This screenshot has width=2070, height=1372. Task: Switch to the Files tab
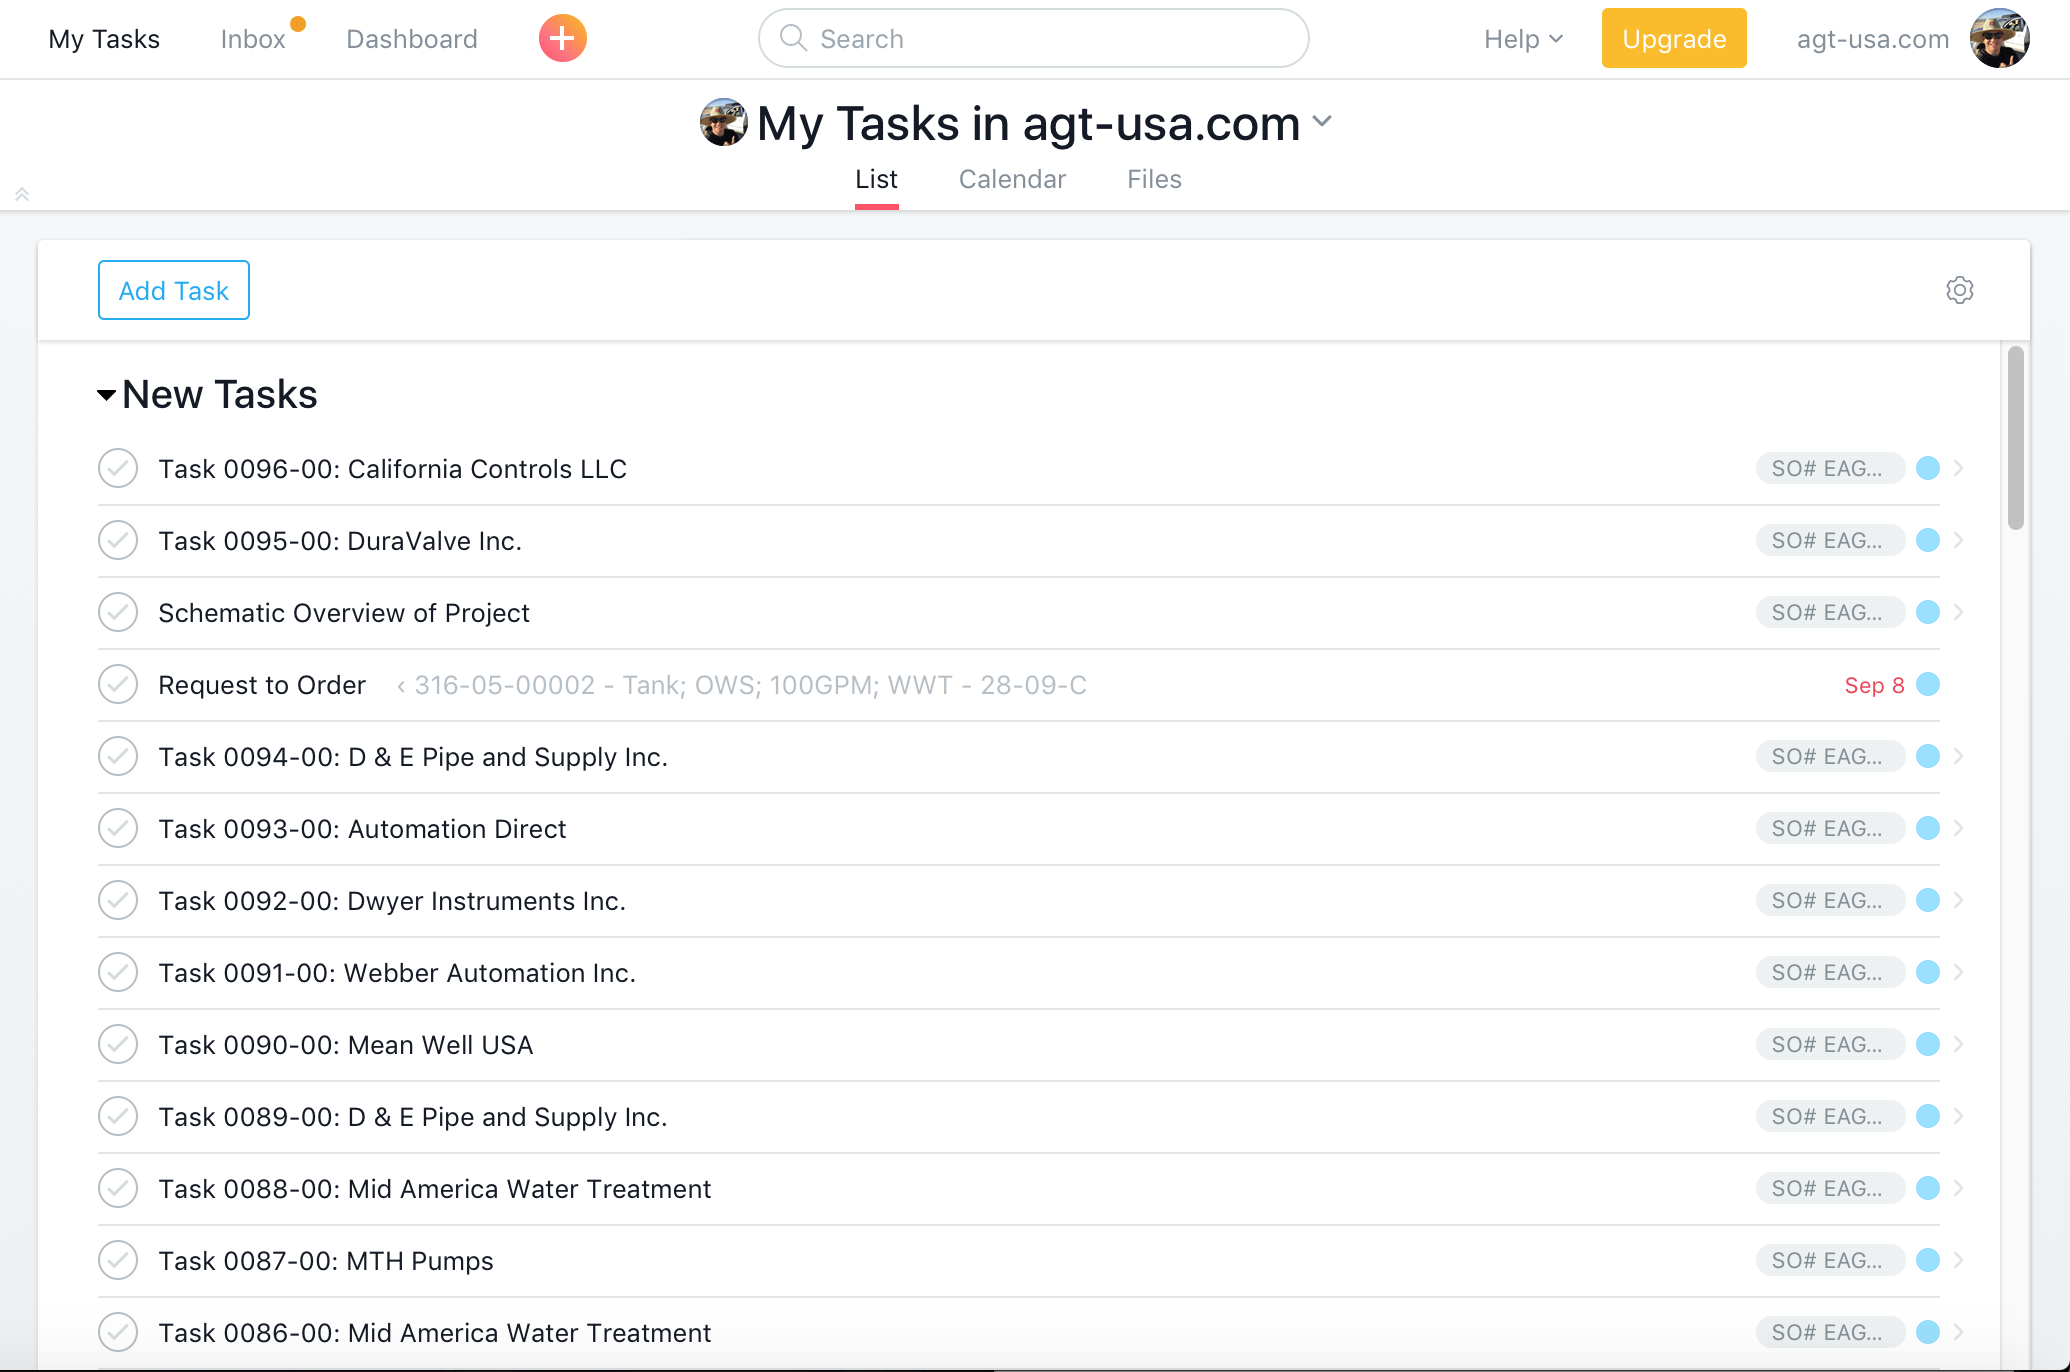click(1154, 179)
